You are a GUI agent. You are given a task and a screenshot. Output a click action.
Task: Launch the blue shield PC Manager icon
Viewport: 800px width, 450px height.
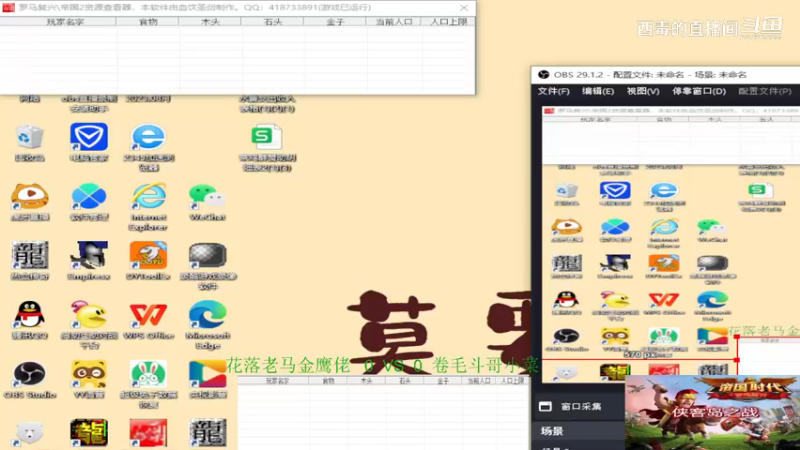click(x=89, y=137)
